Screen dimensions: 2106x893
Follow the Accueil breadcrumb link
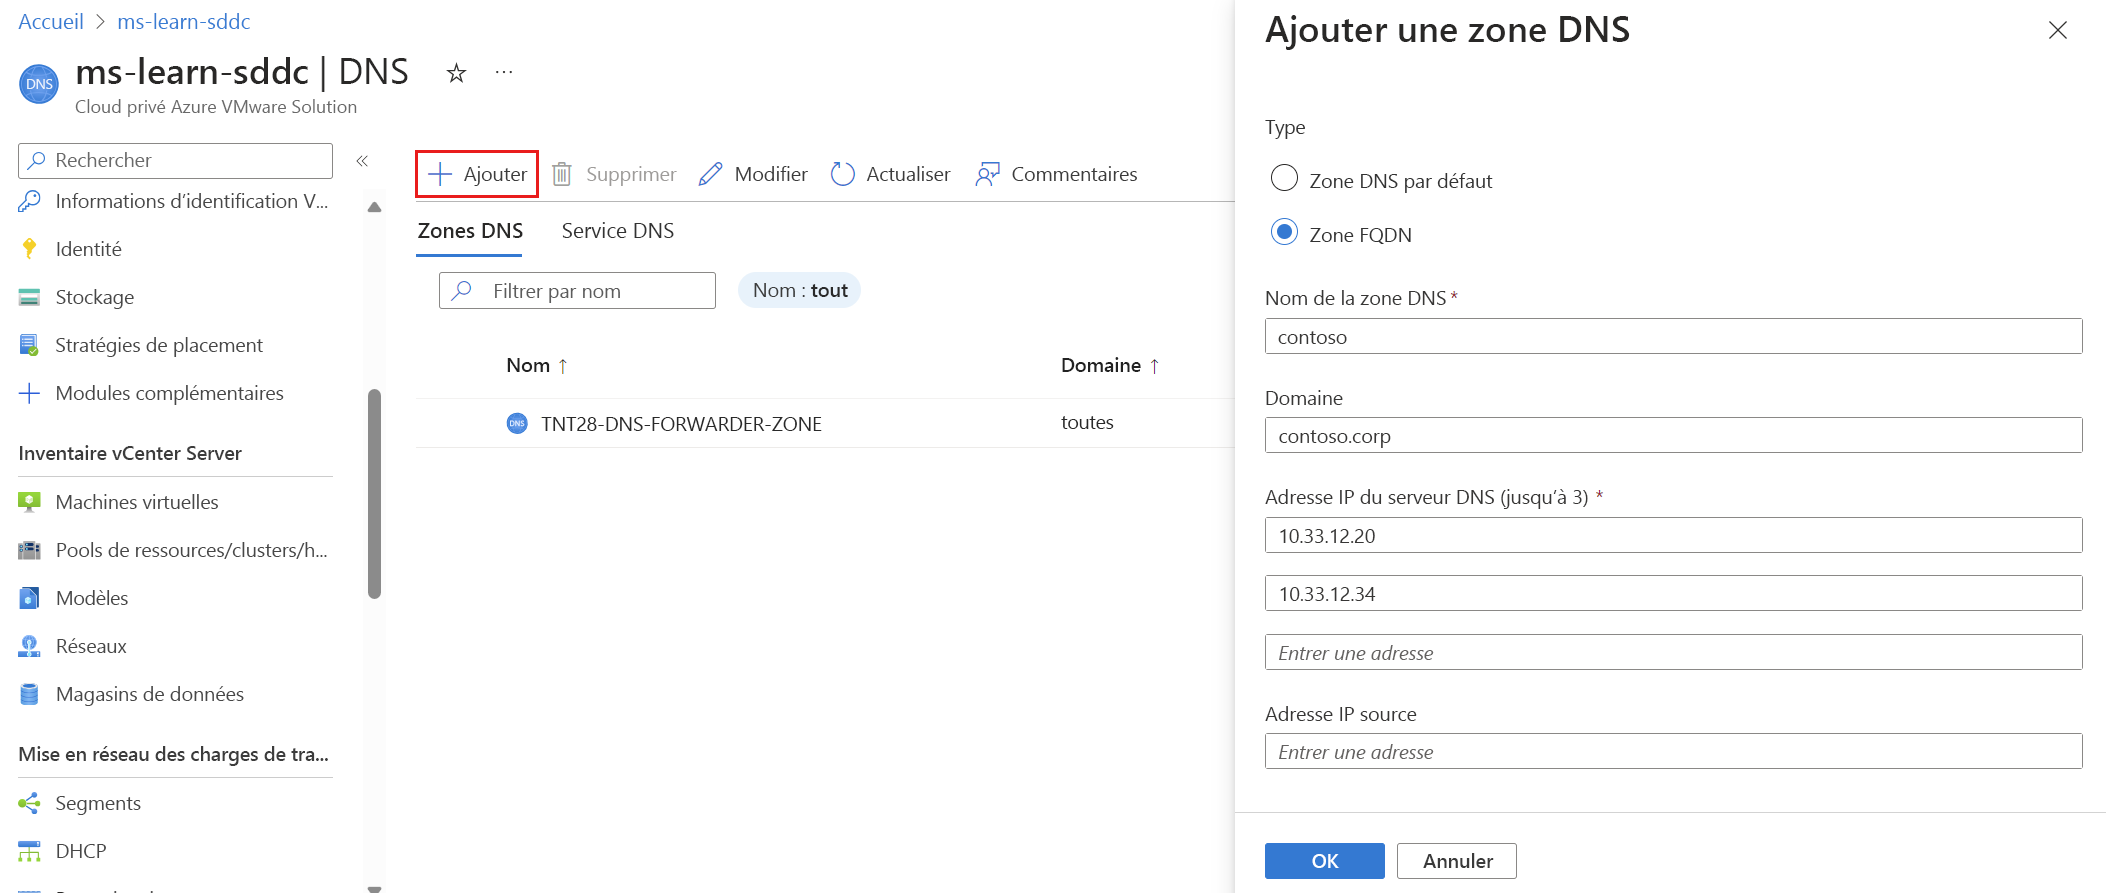point(51,21)
